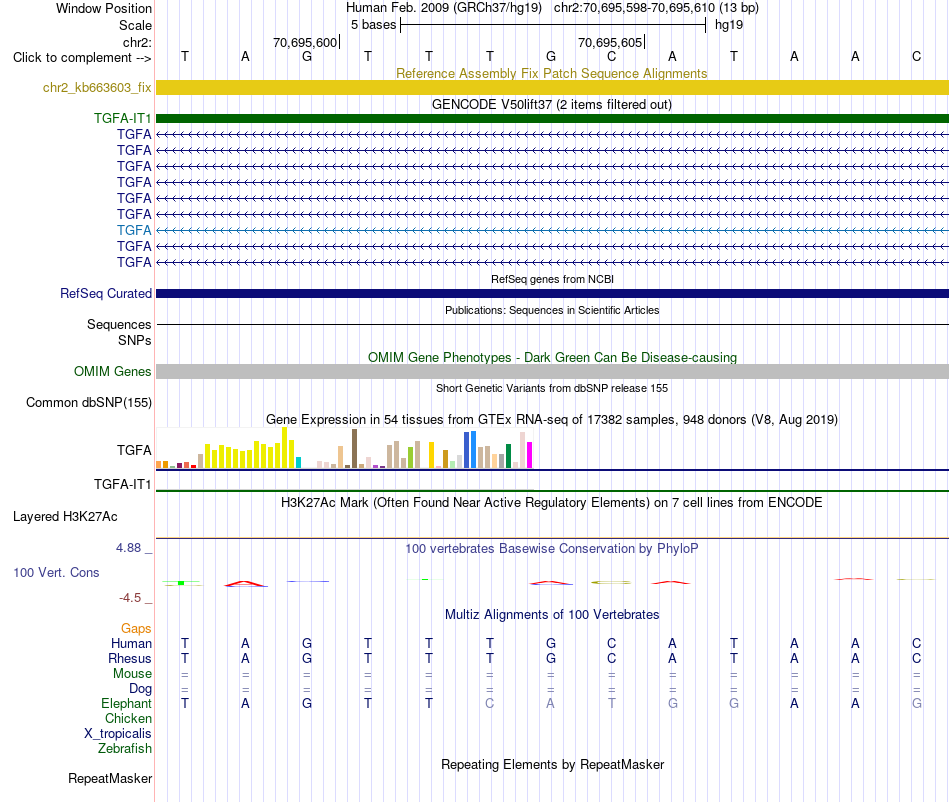Open 'Reference Assembly Fix Patch Sequence Alignments' track title

point(551,73)
